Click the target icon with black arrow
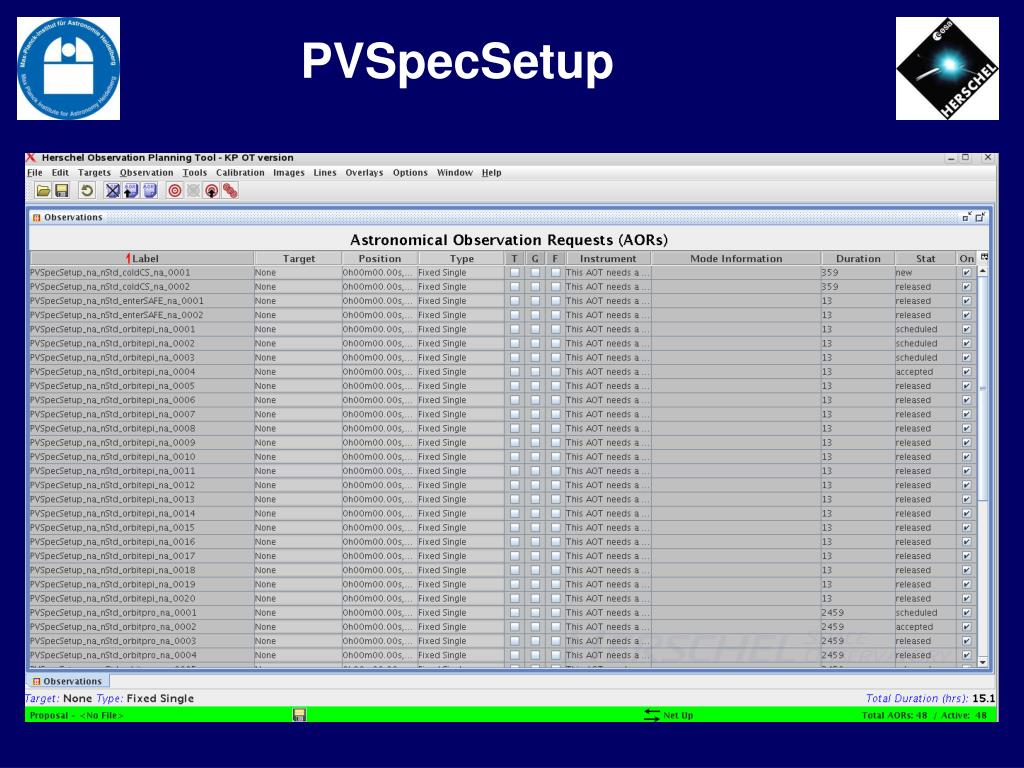 pyautogui.click(x=212, y=191)
